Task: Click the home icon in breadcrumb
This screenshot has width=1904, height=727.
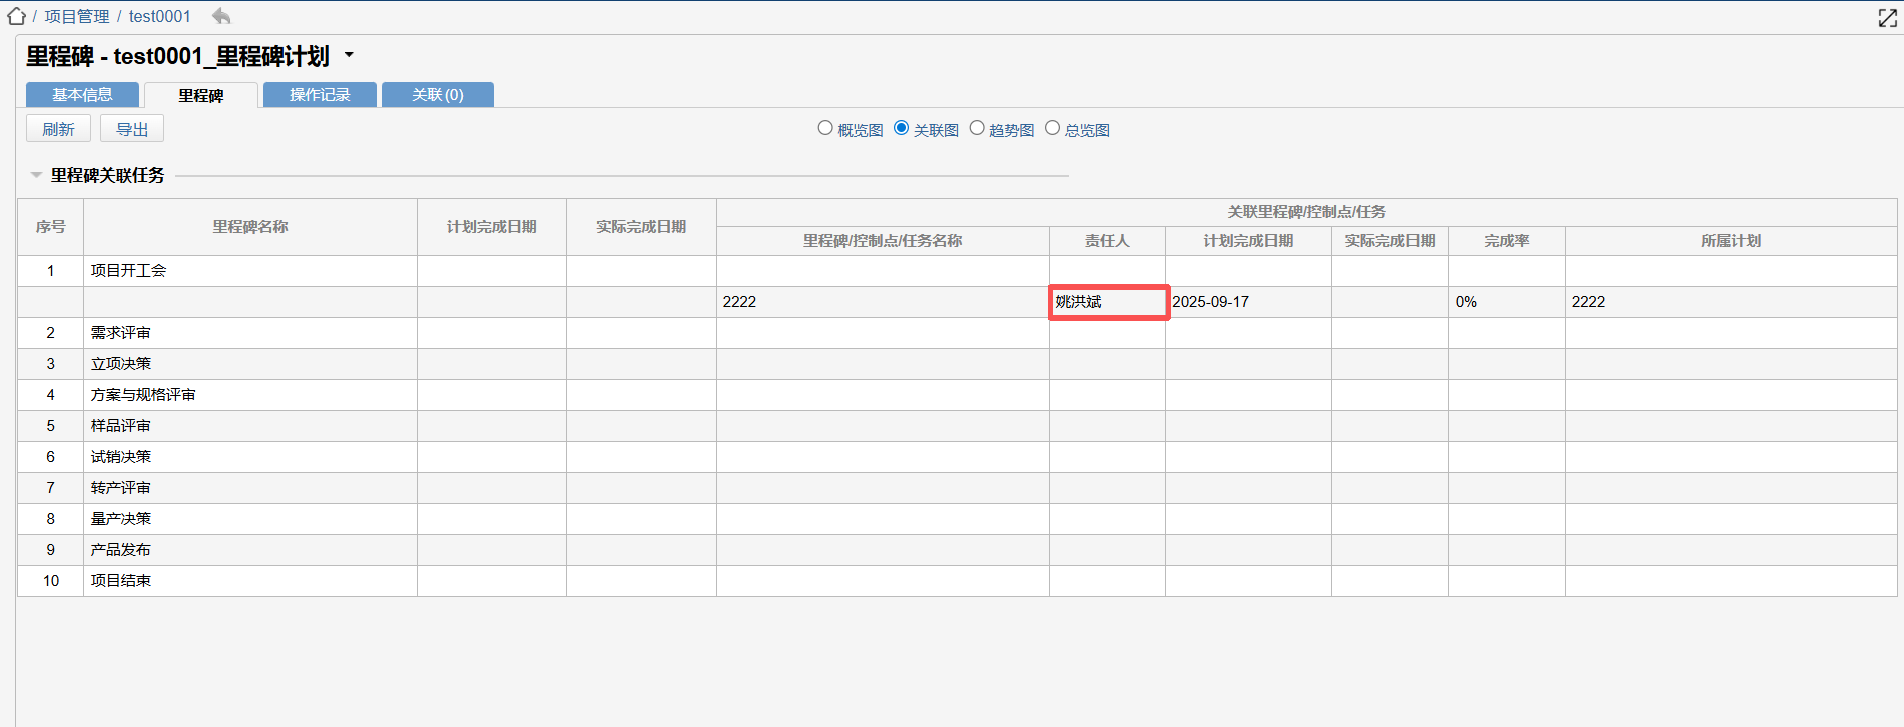Action: [x=16, y=16]
